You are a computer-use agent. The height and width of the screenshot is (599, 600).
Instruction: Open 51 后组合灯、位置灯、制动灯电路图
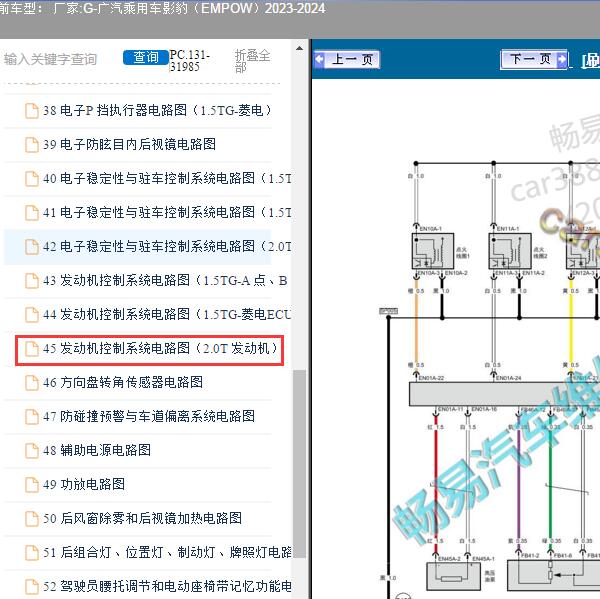(167, 553)
